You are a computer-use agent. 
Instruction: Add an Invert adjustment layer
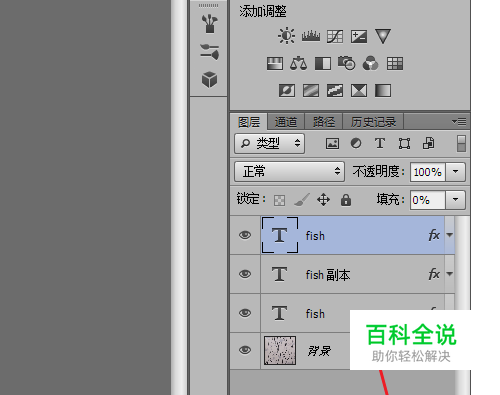[287, 90]
